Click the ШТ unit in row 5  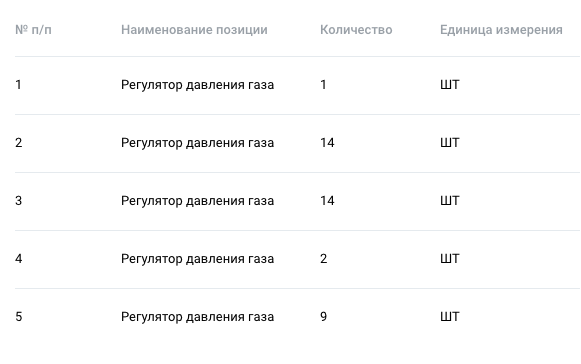point(449,317)
